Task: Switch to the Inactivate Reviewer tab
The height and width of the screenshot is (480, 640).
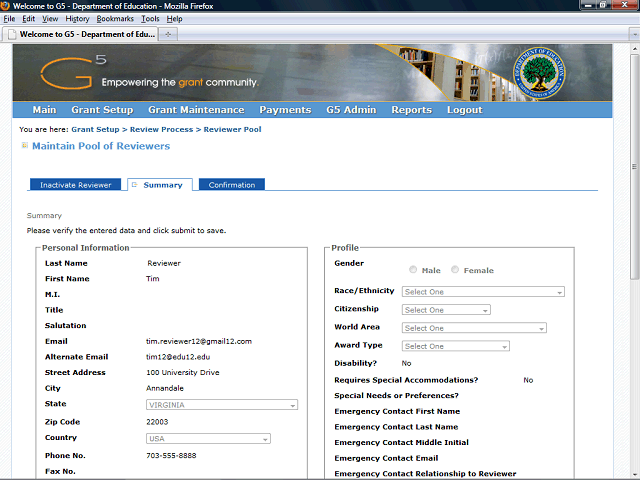Action: 76,185
